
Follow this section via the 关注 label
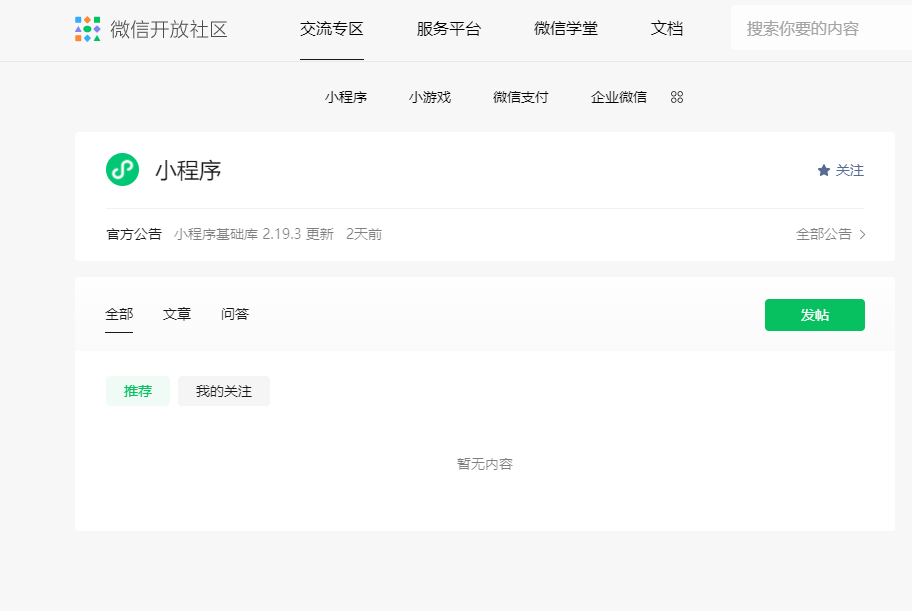(849, 170)
